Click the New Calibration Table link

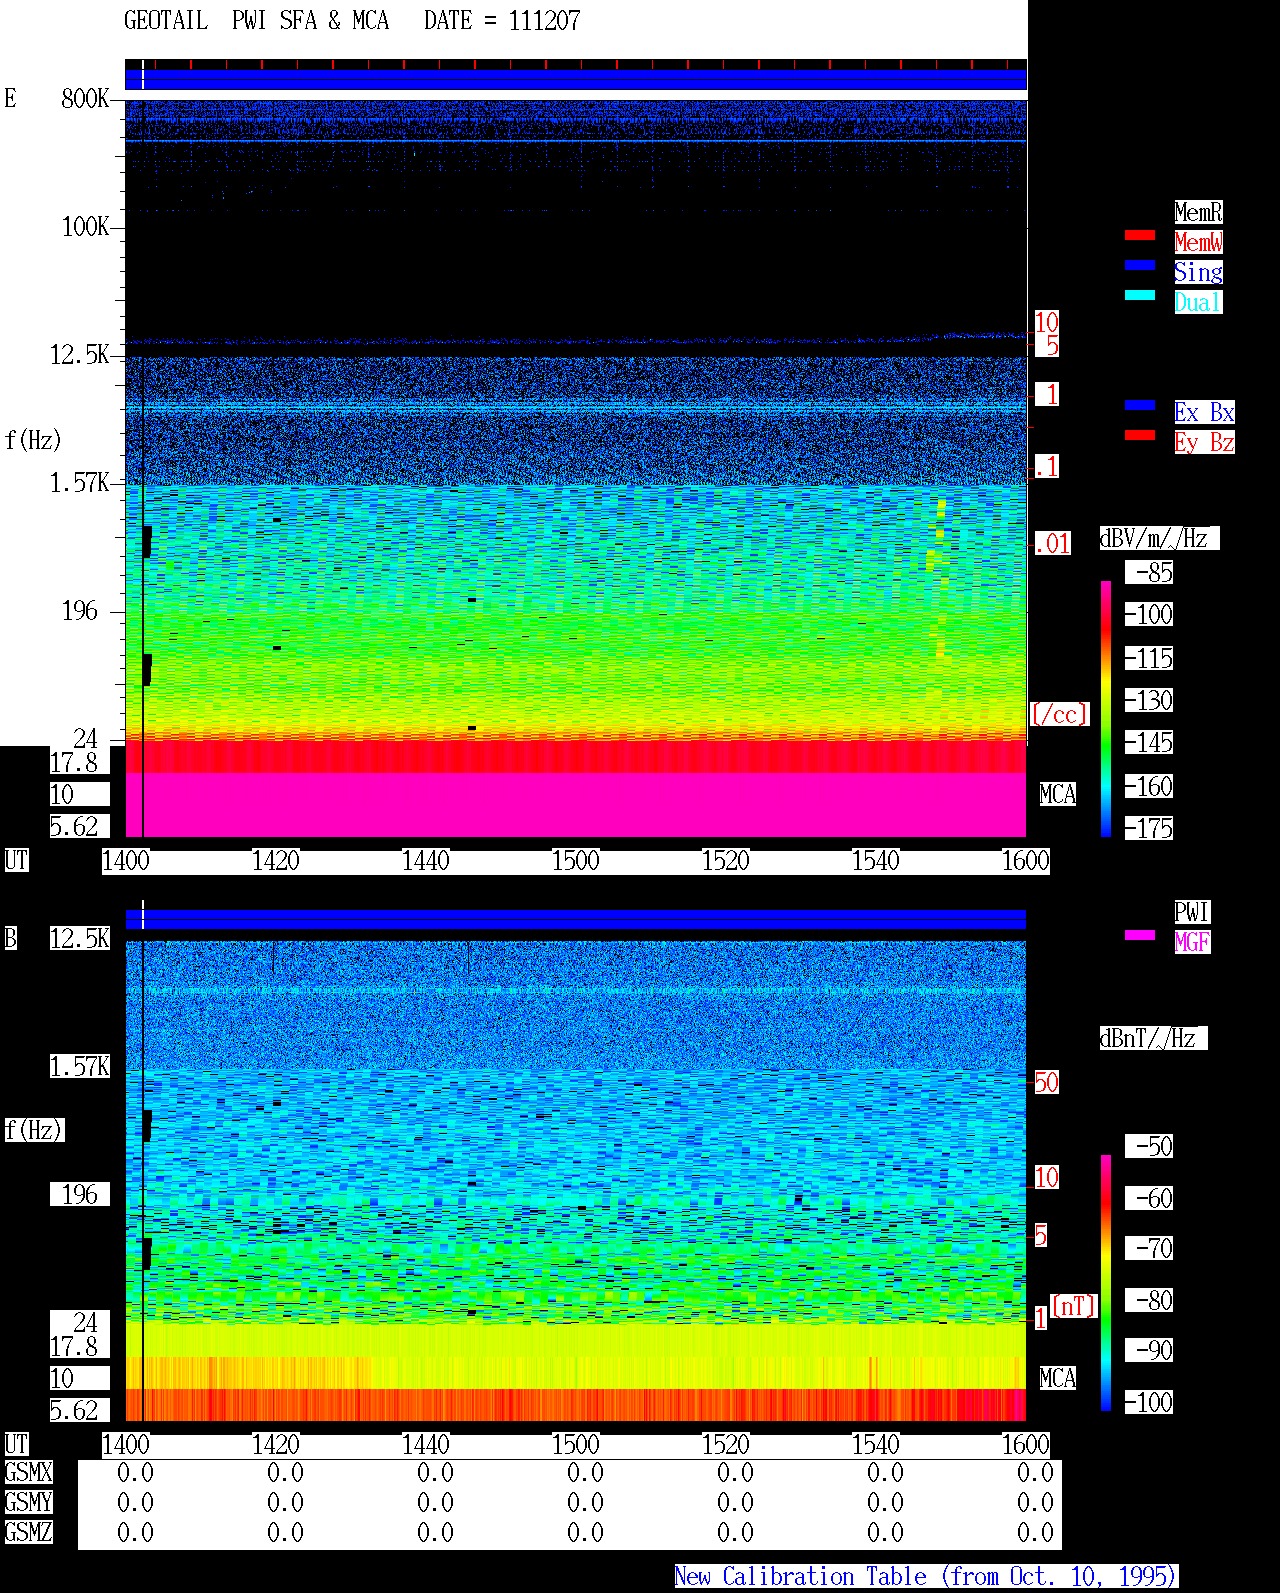click(926, 1577)
